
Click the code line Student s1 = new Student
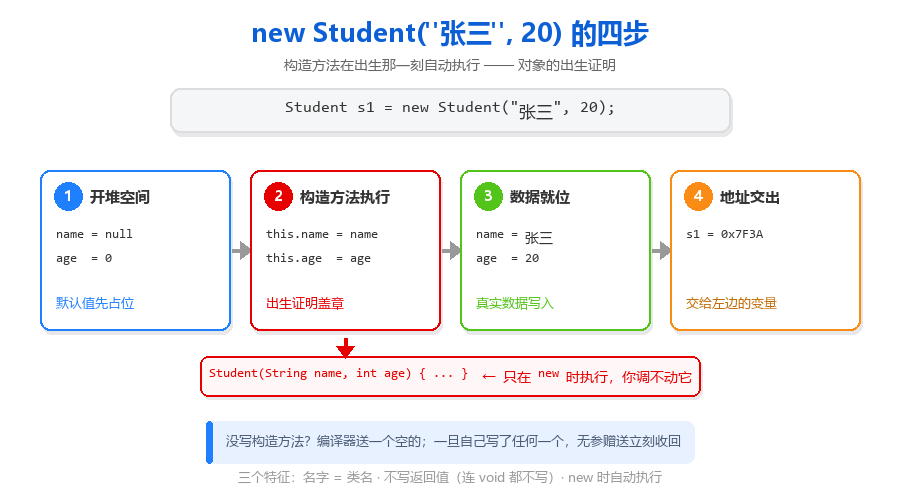(x=450, y=108)
